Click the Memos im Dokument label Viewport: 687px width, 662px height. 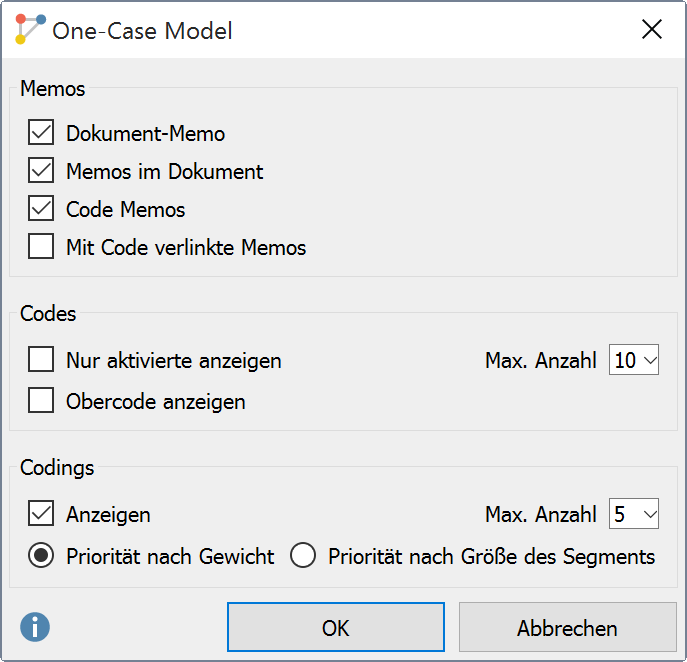(x=165, y=171)
